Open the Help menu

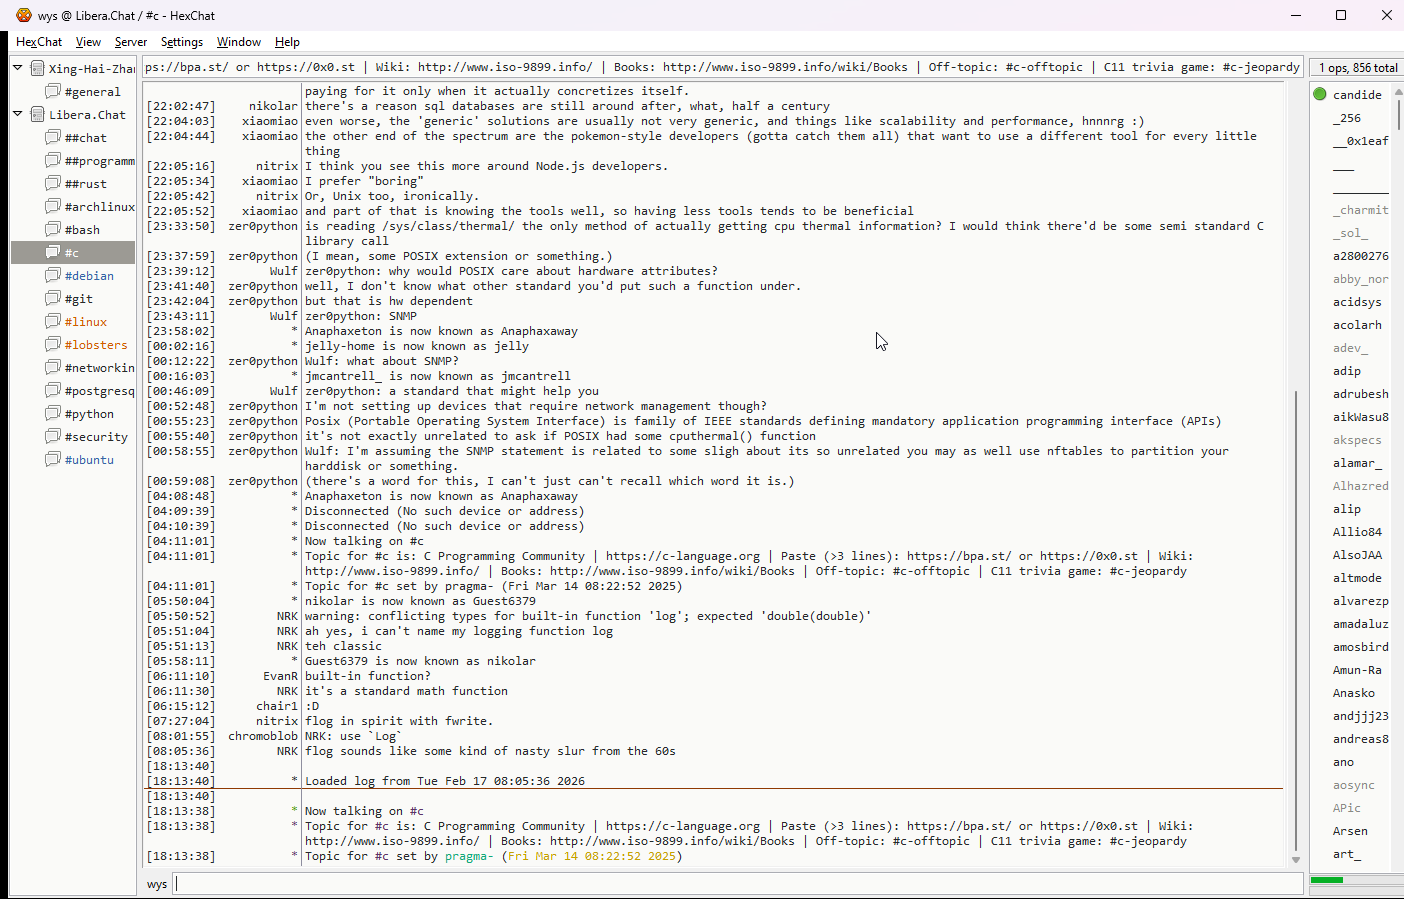click(x=287, y=42)
